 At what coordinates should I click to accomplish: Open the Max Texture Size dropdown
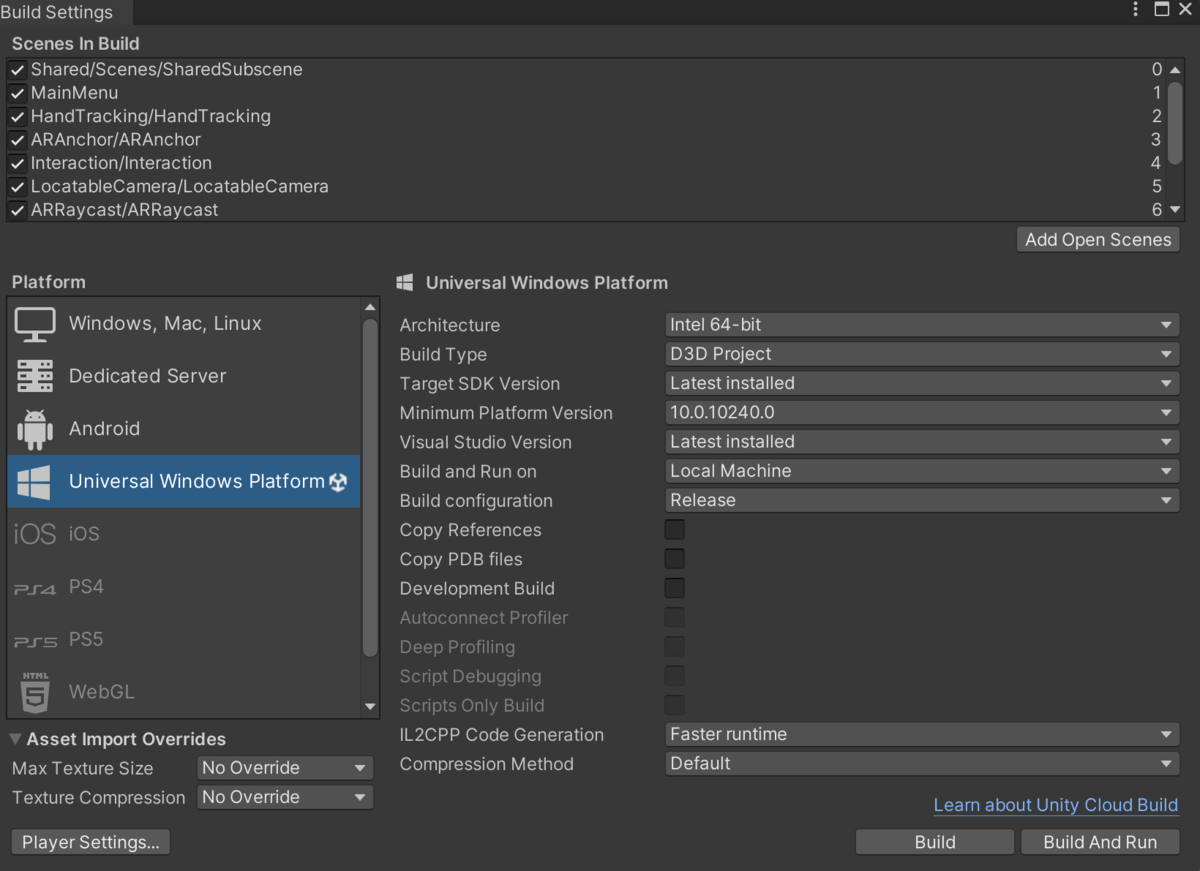285,768
